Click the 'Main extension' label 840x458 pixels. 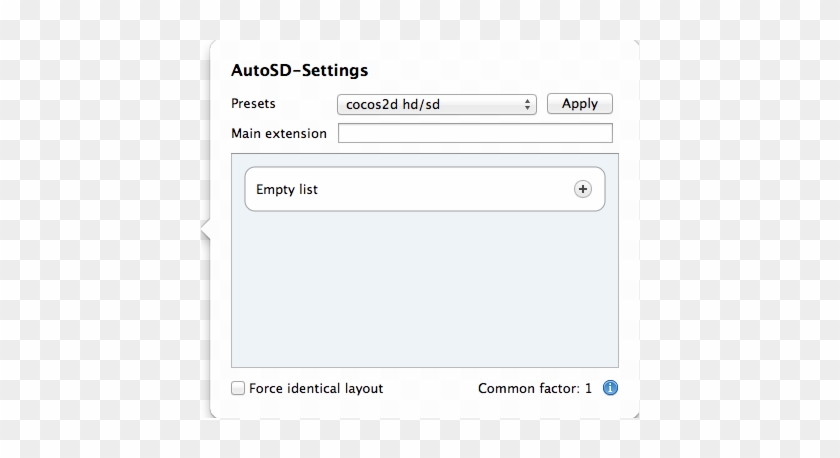[279, 133]
